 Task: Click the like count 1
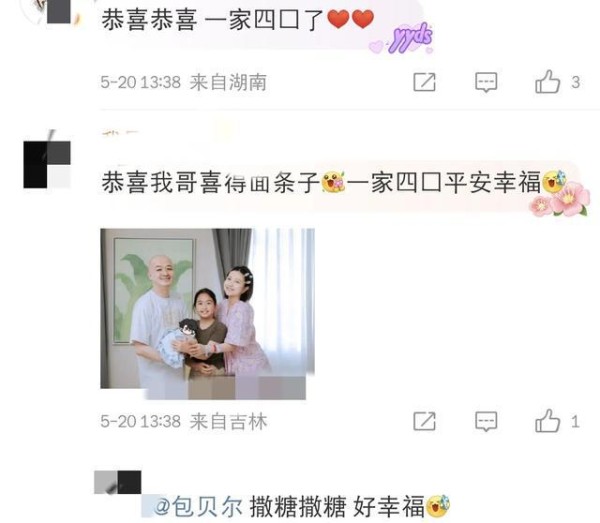(575, 422)
